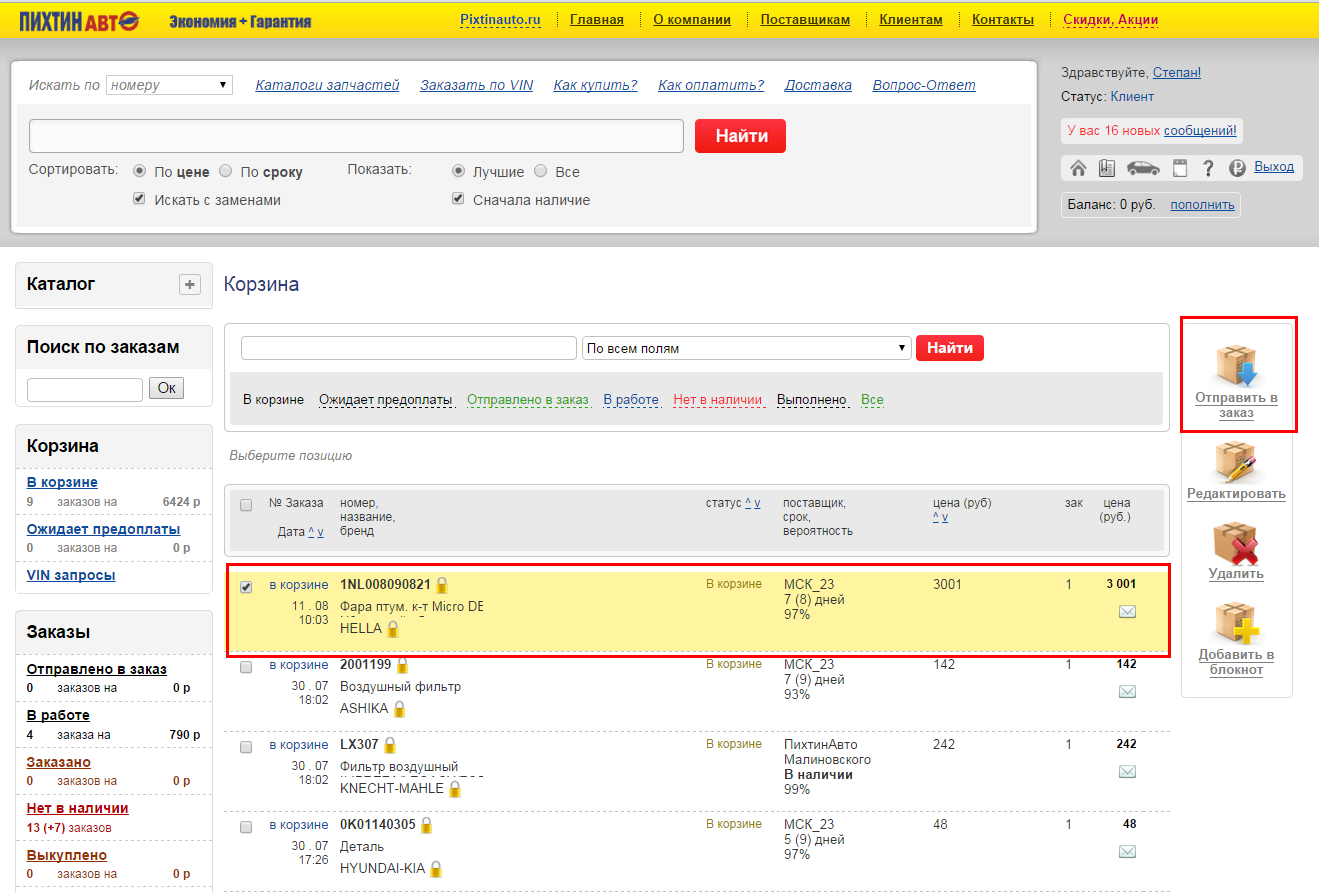Click the 'Отправить в заказ' box icon
The height and width of the screenshot is (893, 1319).
tap(1236, 366)
